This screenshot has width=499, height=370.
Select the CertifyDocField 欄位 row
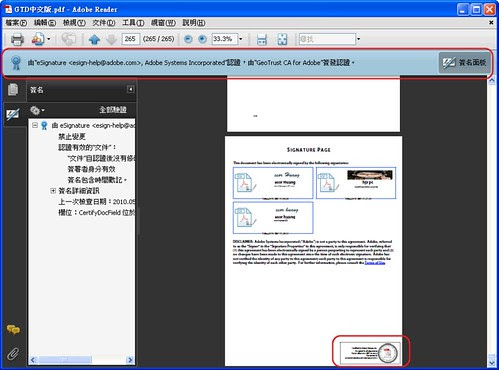pyautogui.click(x=97, y=212)
